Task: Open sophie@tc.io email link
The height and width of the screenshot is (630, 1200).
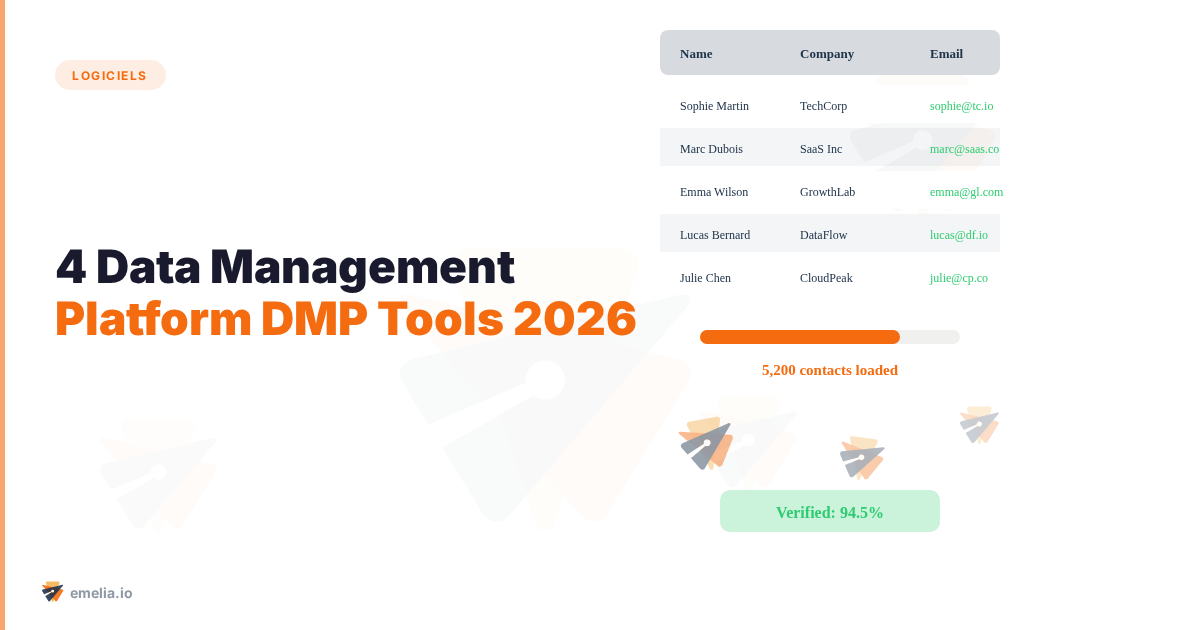Action: (x=961, y=105)
